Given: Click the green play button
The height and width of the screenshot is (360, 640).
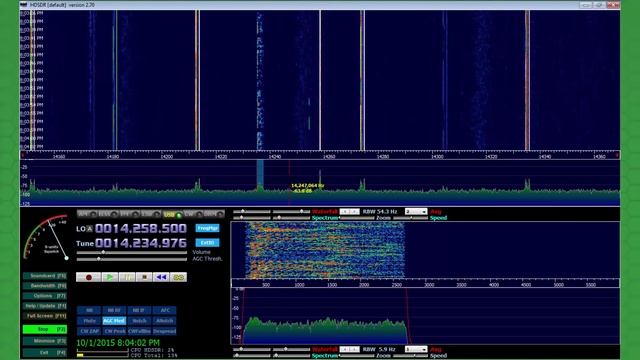Looking at the screenshot, I should (x=109, y=277).
